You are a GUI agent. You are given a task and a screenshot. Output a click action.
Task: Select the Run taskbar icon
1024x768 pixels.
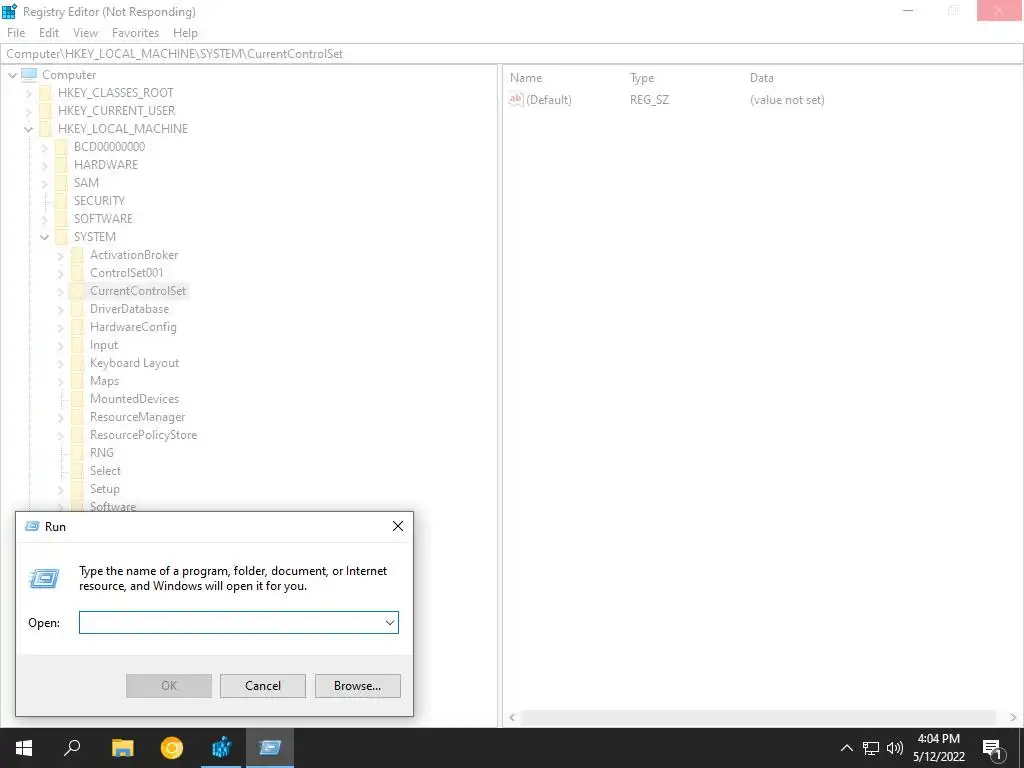coord(270,748)
